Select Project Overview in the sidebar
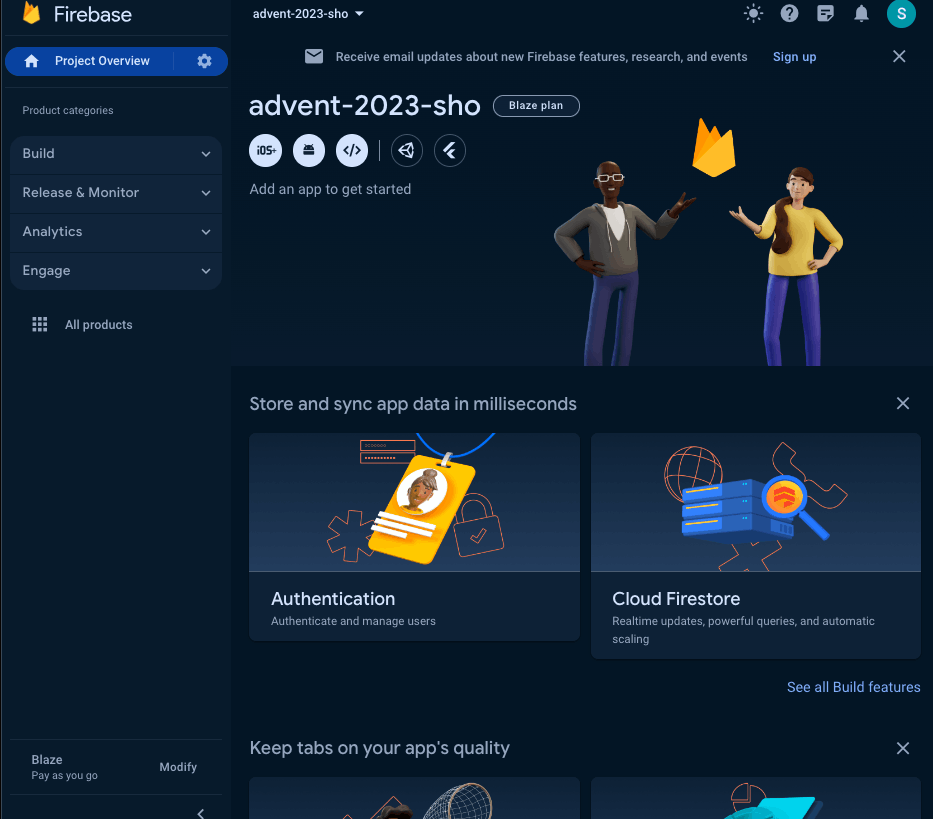Image resolution: width=933 pixels, height=819 pixels. tap(102, 61)
